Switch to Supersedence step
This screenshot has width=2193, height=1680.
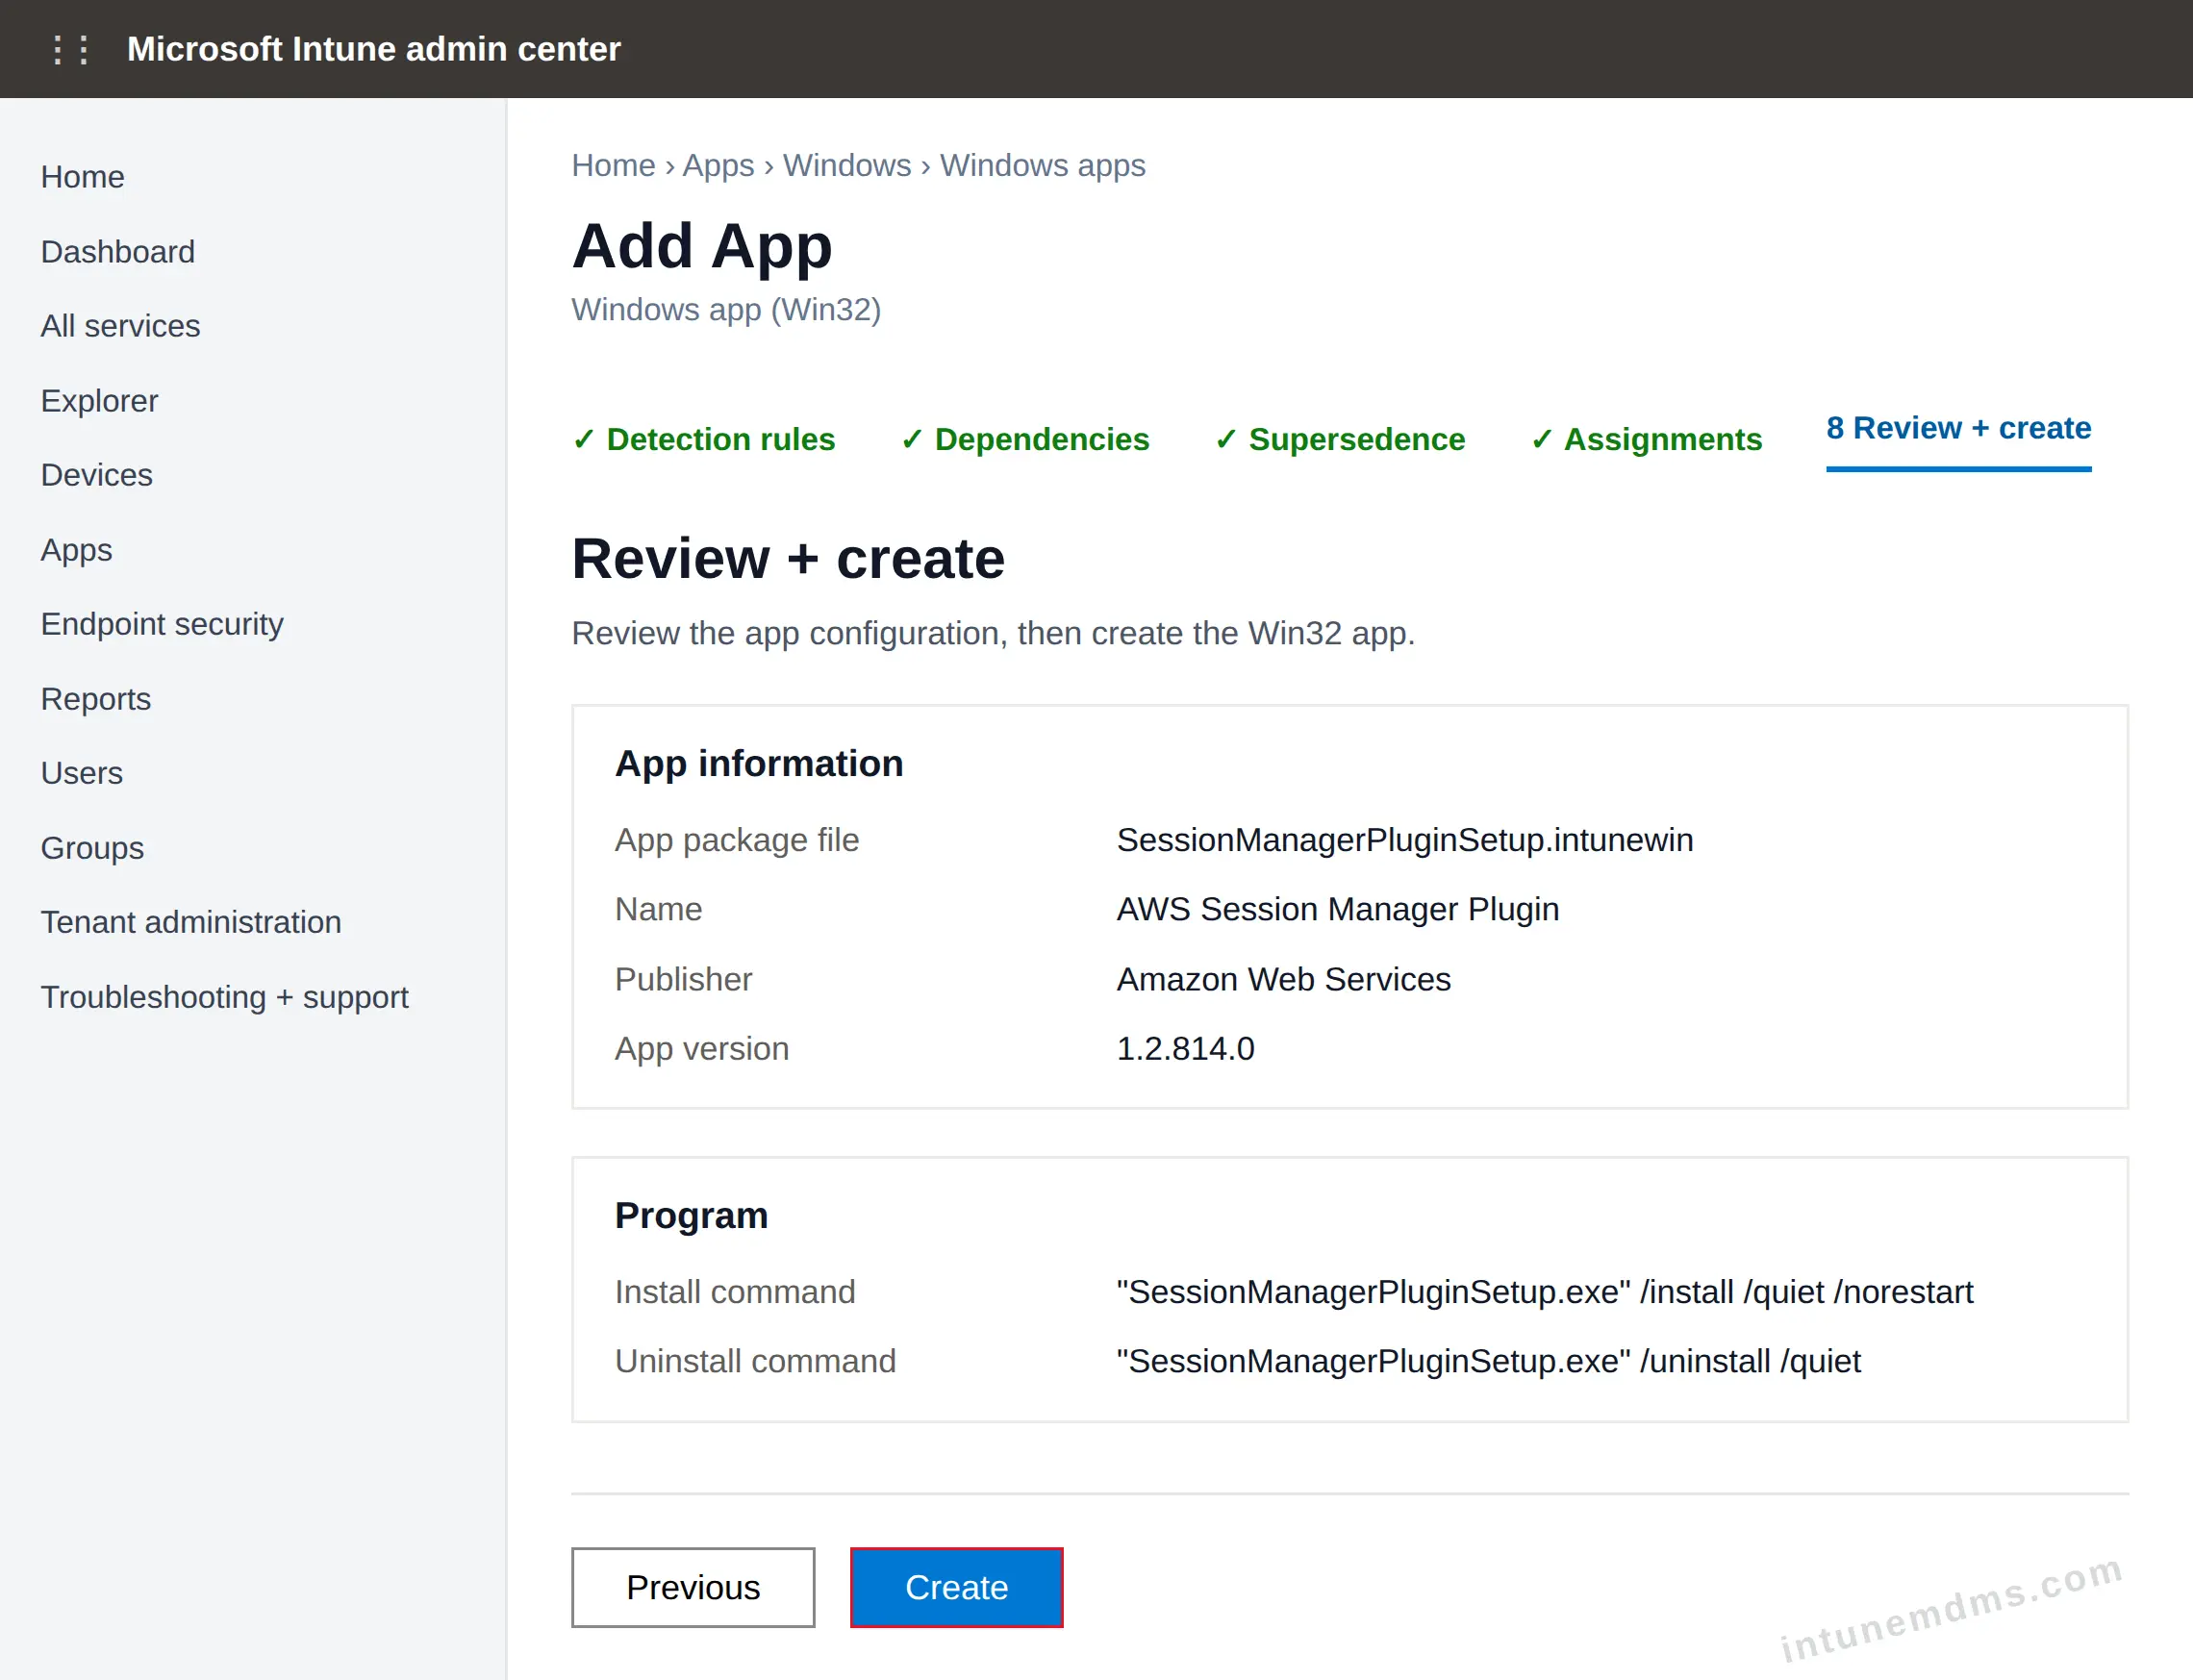pos(1340,439)
